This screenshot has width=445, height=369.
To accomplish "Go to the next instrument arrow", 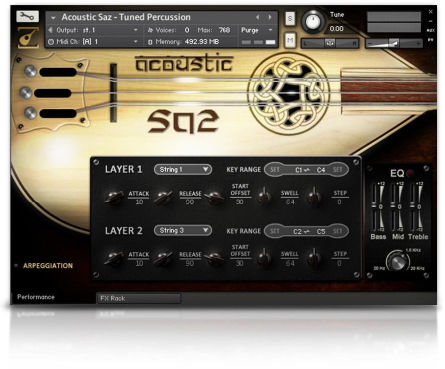I will (270, 17).
